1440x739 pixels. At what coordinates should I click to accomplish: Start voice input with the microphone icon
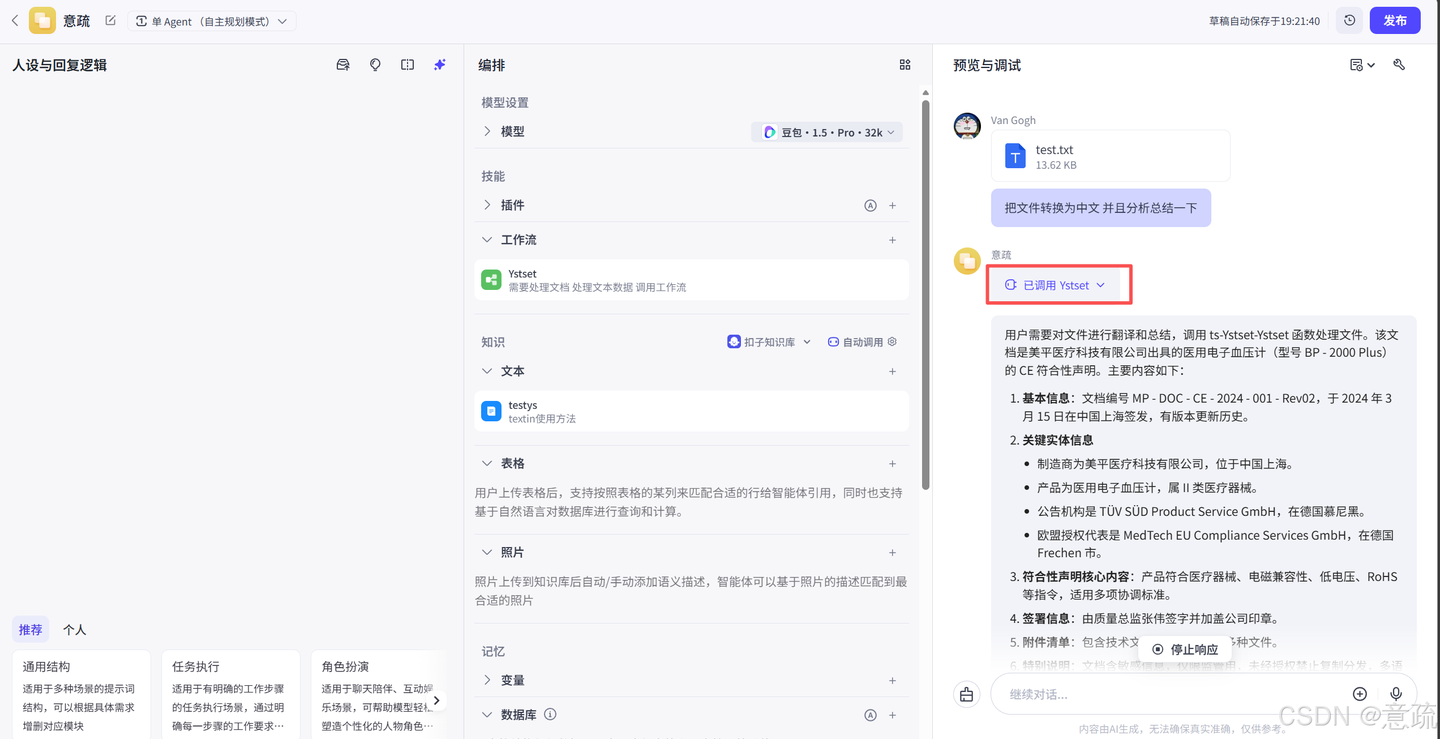click(1396, 694)
